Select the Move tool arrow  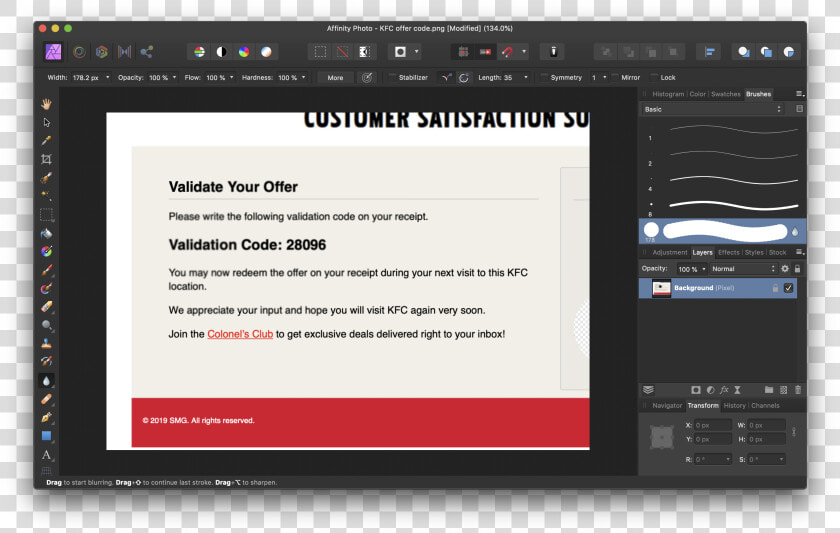pos(47,123)
